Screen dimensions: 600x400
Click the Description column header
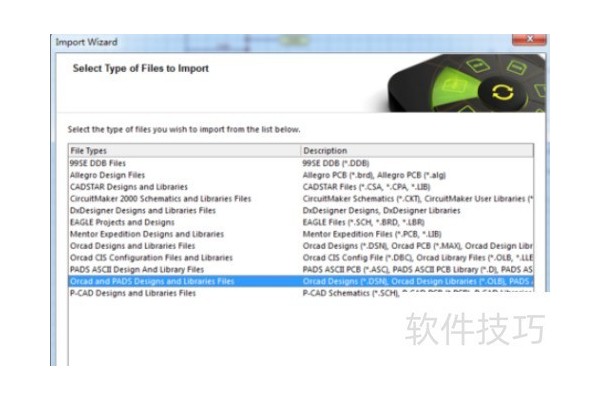click(417, 150)
